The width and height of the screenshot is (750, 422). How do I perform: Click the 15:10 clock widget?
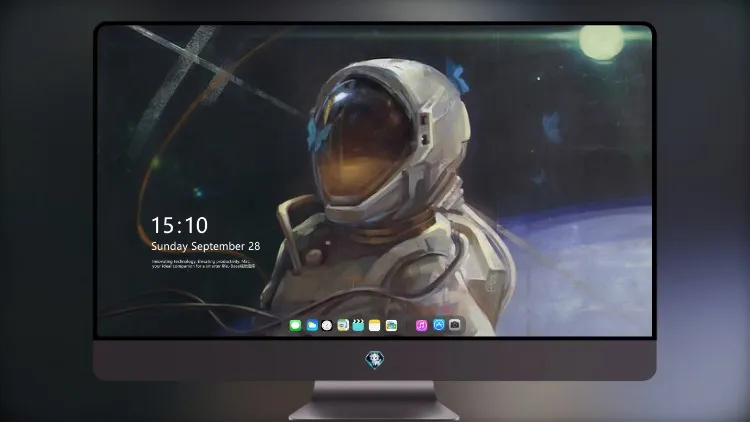[179, 225]
